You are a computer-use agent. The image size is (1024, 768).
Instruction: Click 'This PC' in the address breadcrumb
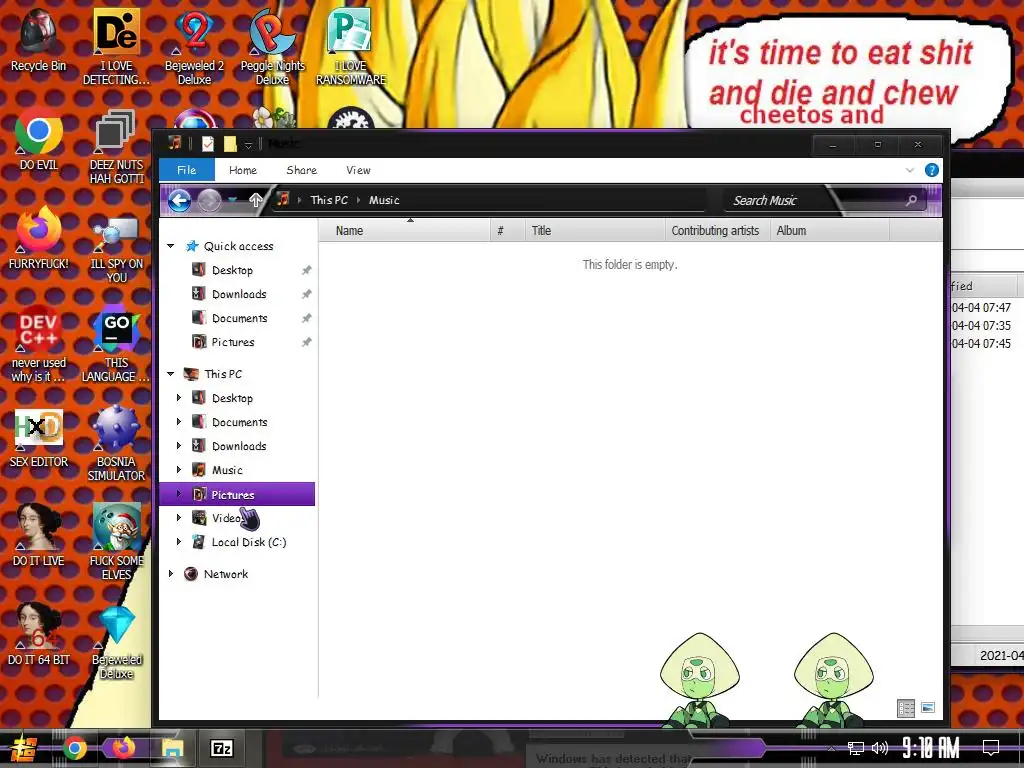point(329,200)
